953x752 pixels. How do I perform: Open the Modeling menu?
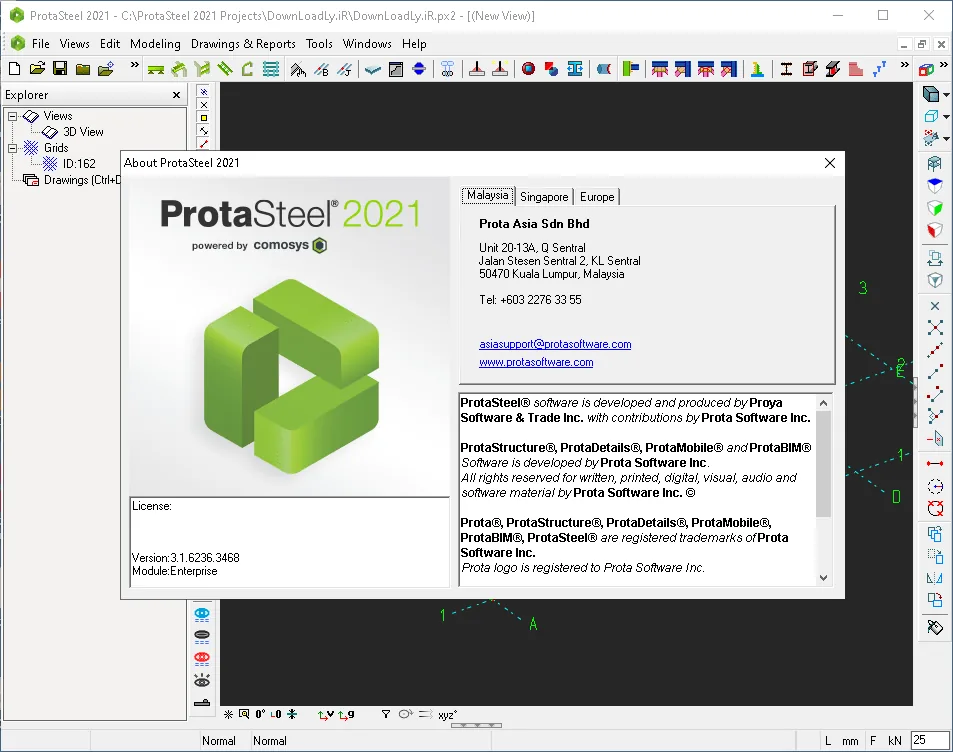155,44
